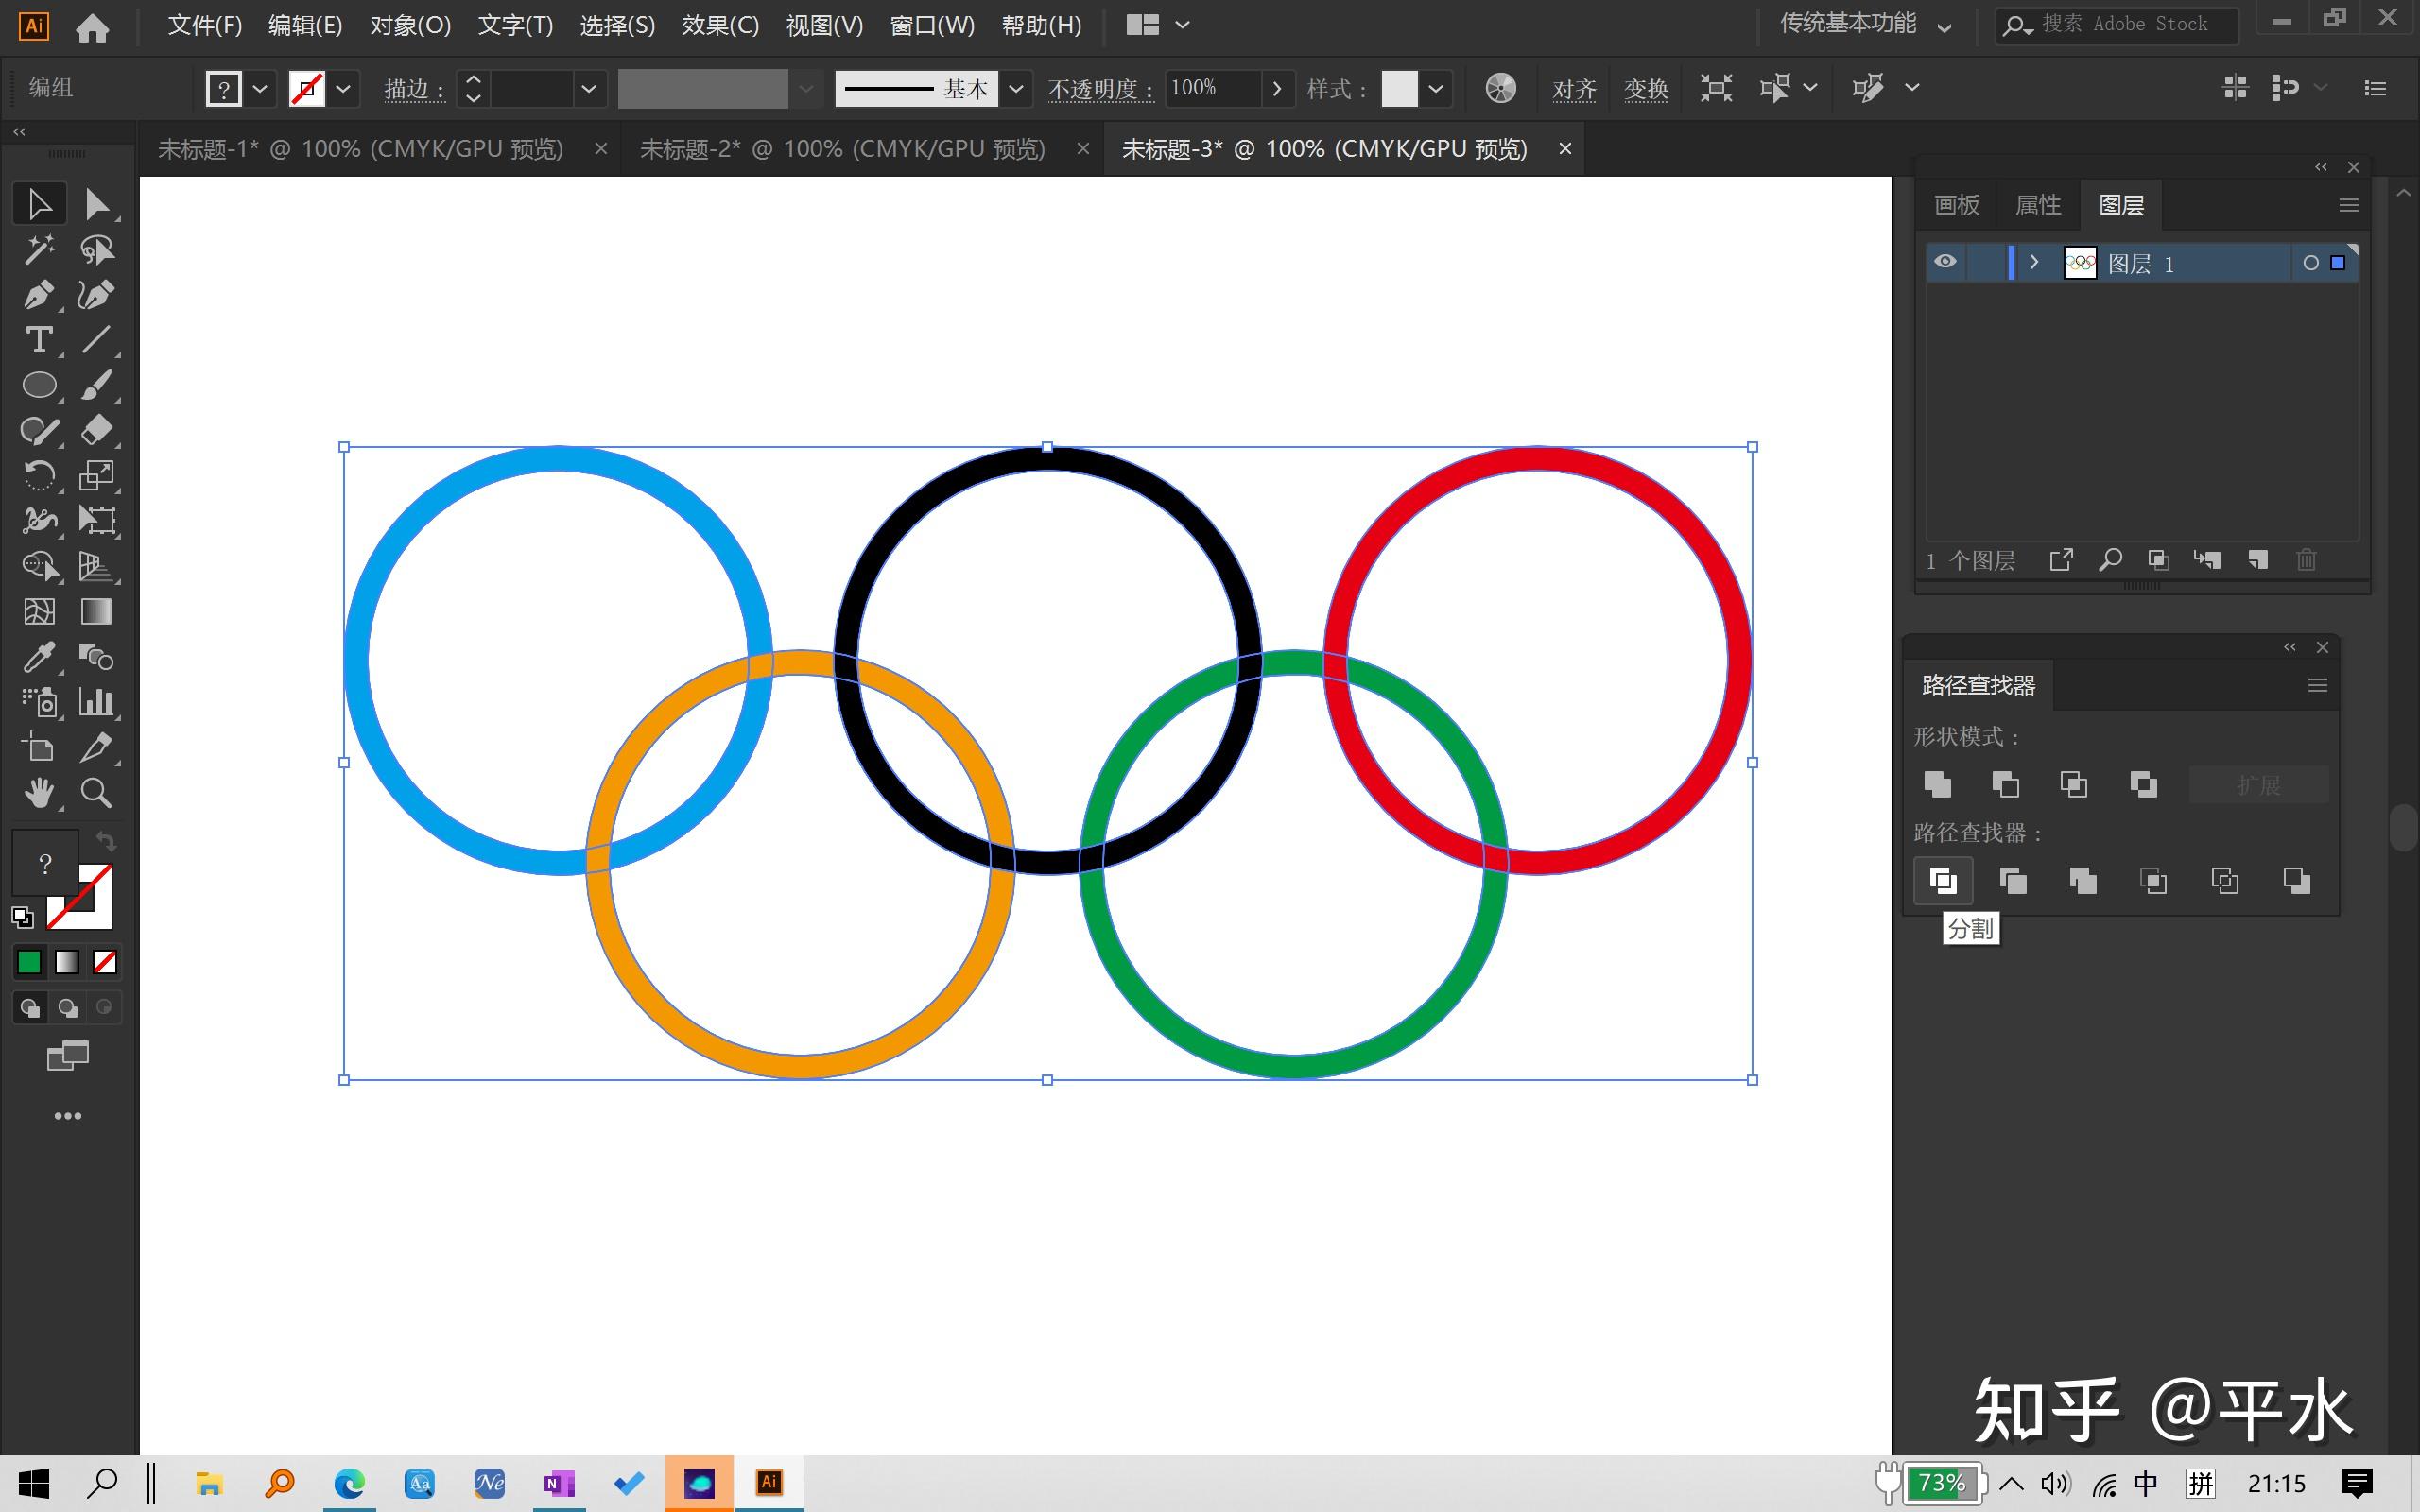This screenshot has height=1512, width=2420.
Task: Select the Pen tool
Action: [x=39, y=294]
